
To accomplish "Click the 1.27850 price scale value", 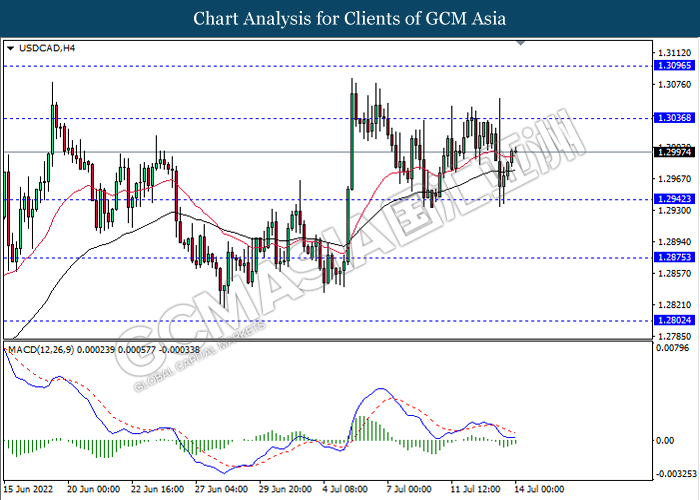I will [675, 336].
